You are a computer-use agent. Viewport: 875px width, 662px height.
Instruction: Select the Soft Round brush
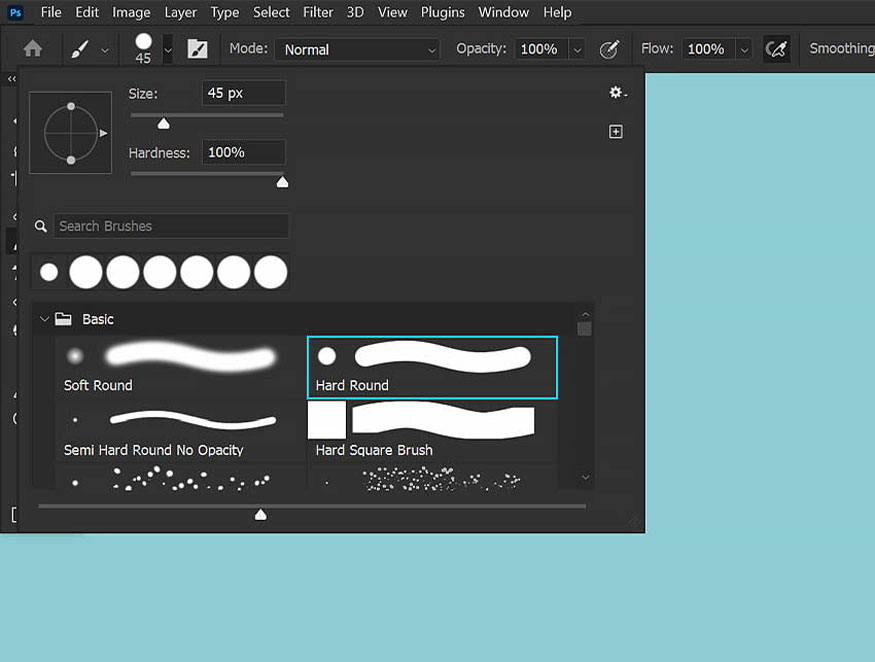[180, 367]
